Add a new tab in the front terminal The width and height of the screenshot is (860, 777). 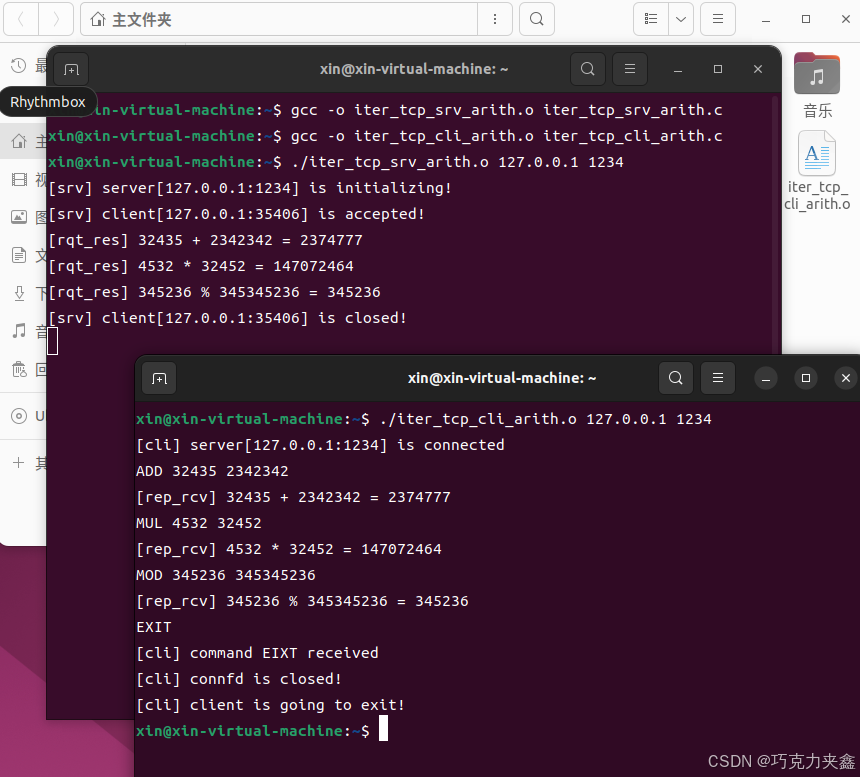[159, 378]
